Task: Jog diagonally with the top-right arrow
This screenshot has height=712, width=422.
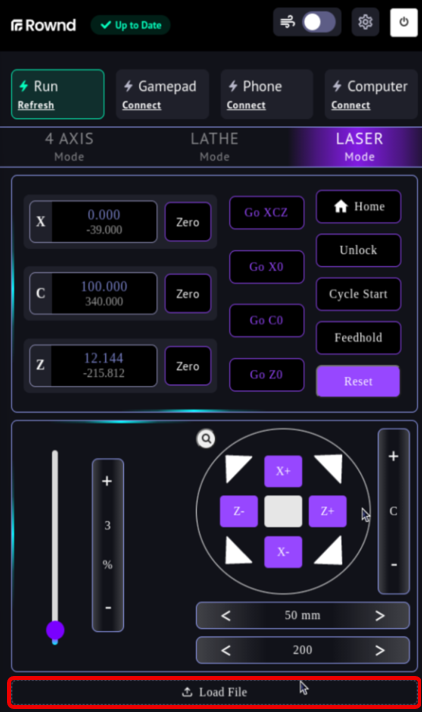Action: (329, 469)
